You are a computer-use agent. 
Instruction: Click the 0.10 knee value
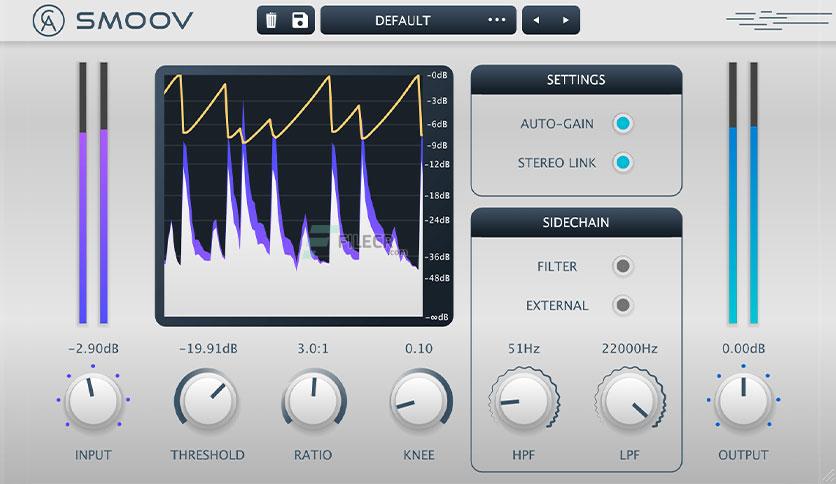(419, 349)
